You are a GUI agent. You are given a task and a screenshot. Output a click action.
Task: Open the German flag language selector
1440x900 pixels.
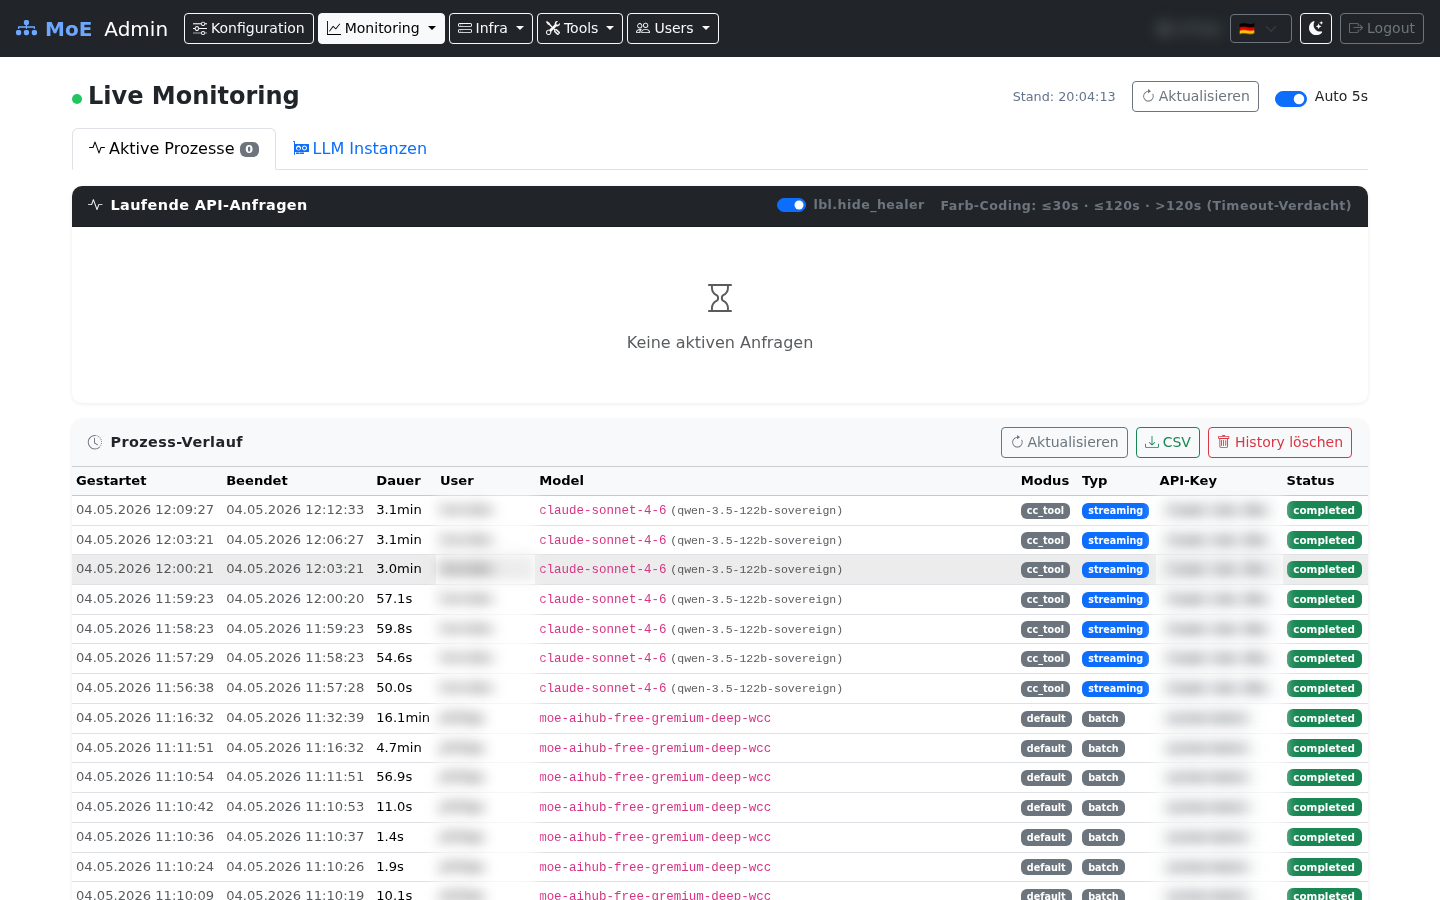click(x=1260, y=28)
